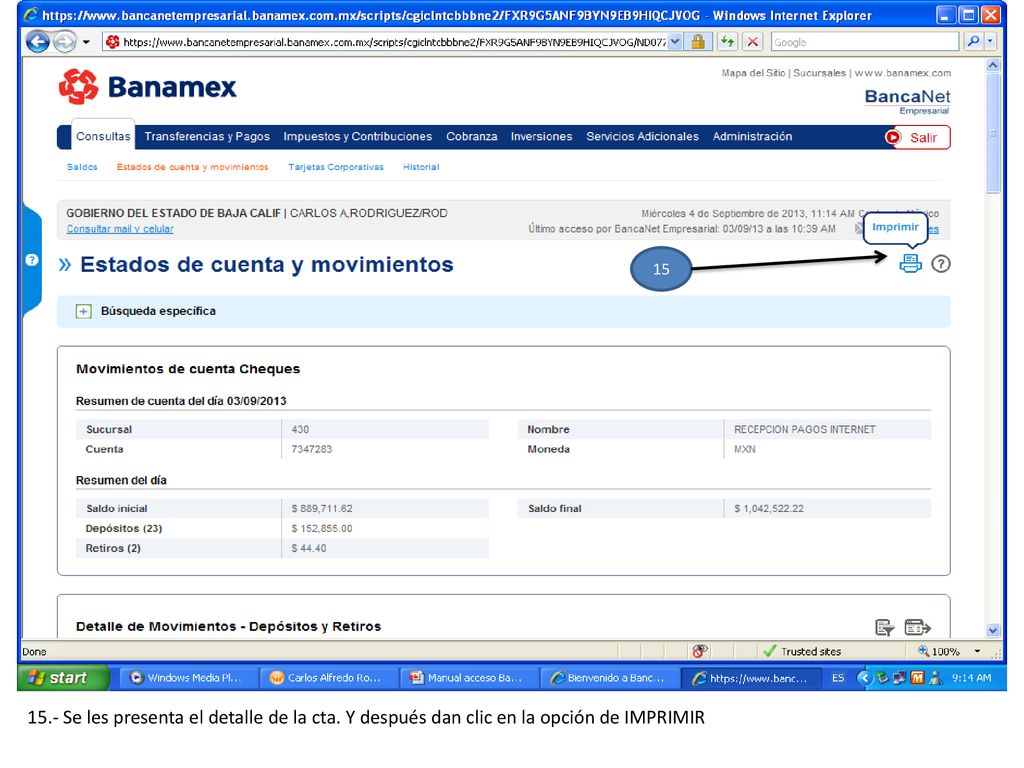1024x768 pixels.
Task: Click the search magnifier button
Action: (973, 42)
